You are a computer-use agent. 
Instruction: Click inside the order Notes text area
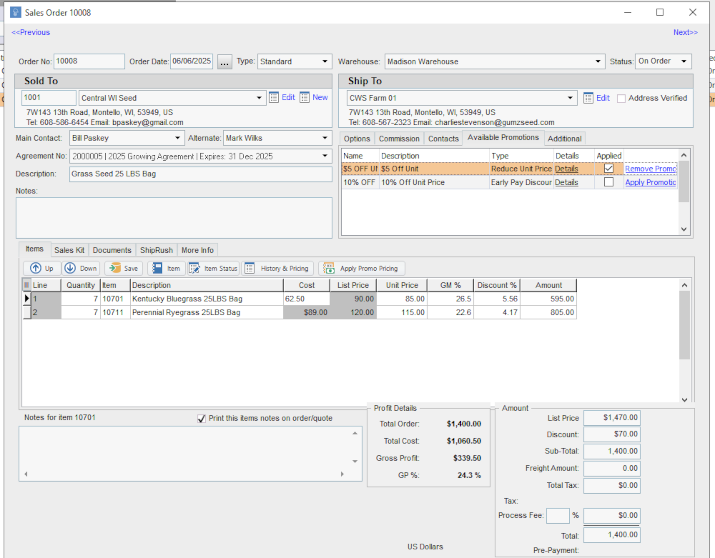tap(174, 217)
